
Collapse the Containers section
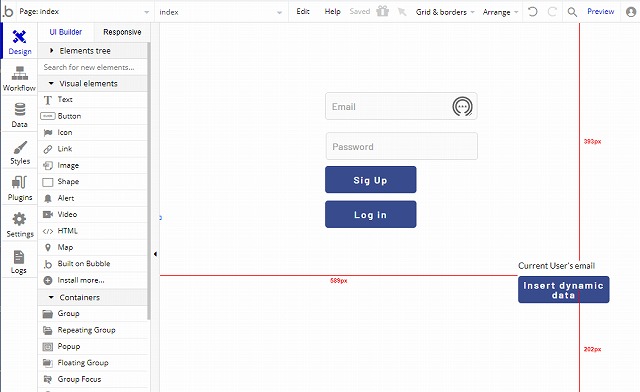coord(93,297)
